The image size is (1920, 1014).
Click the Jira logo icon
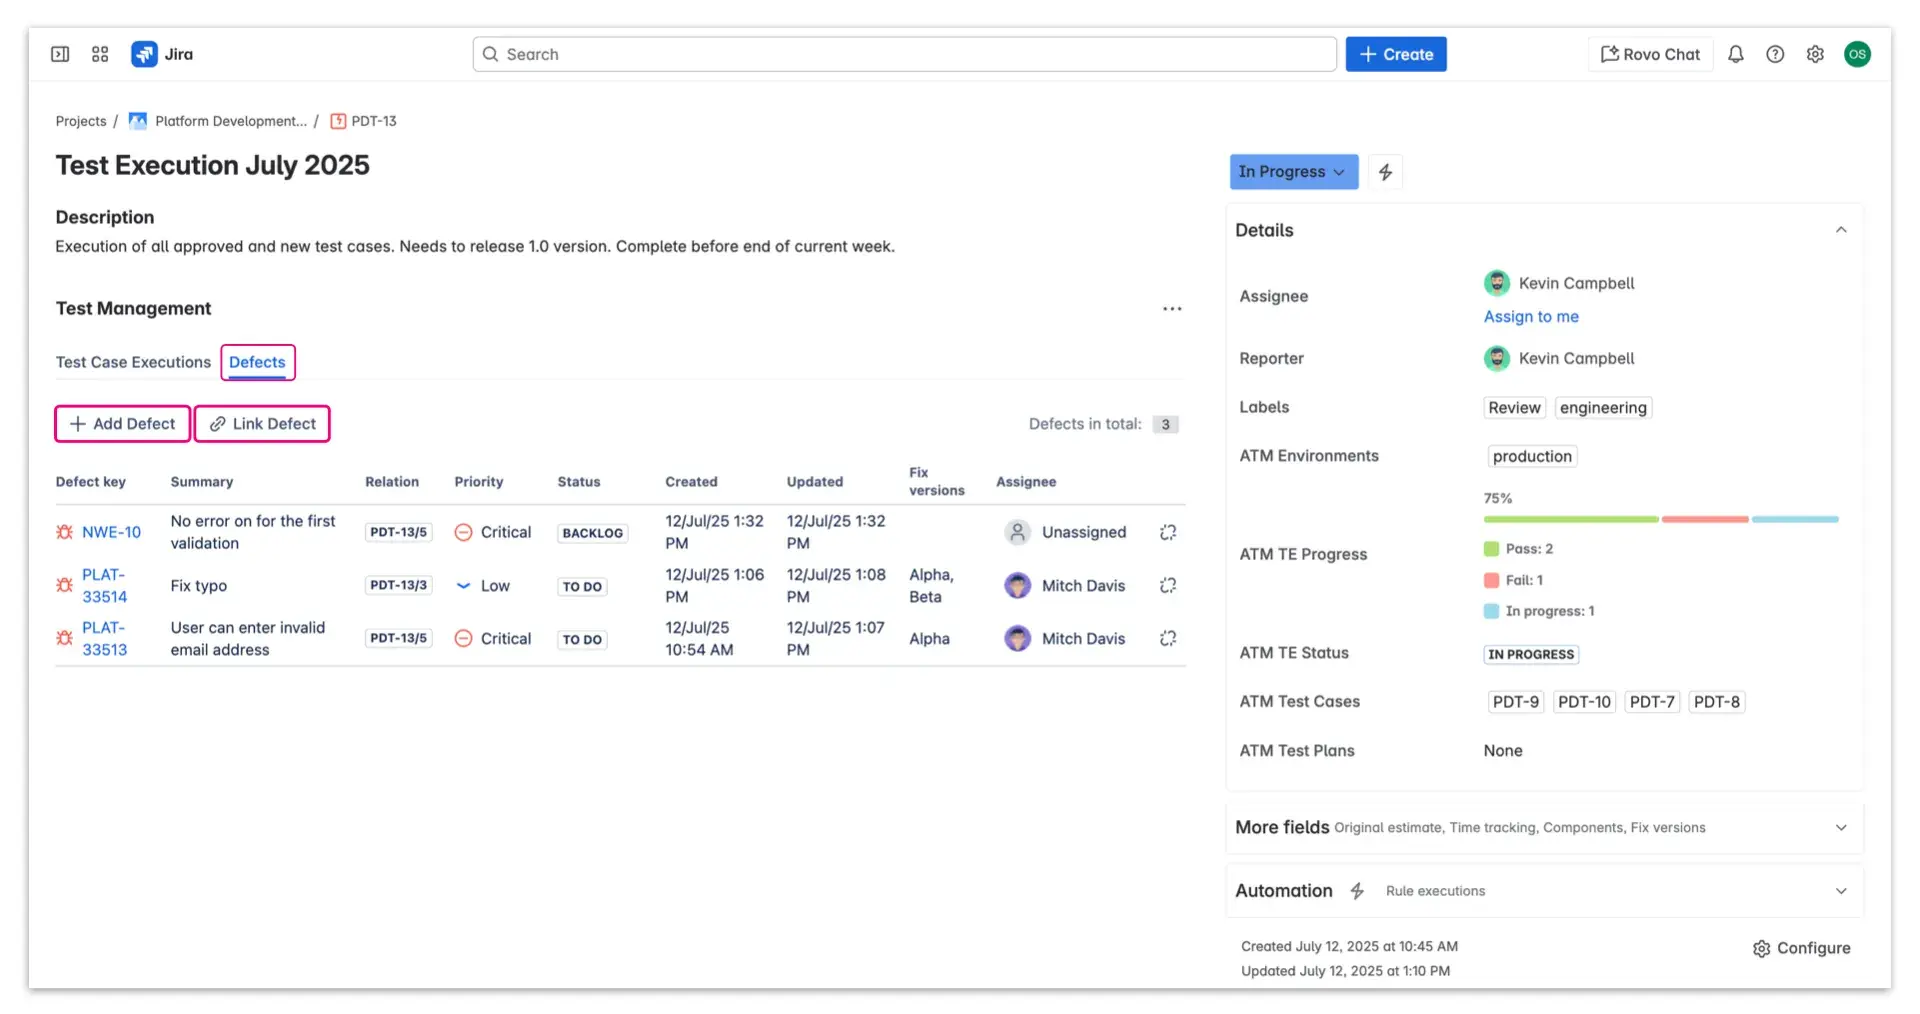coord(145,54)
